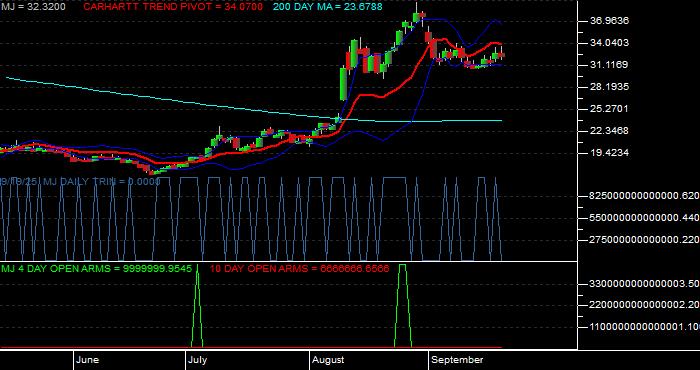700x370 pixels.
Task: Click the 220000000000002.20 ARMS axis value
Action: pyautogui.click(x=644, y=305)
